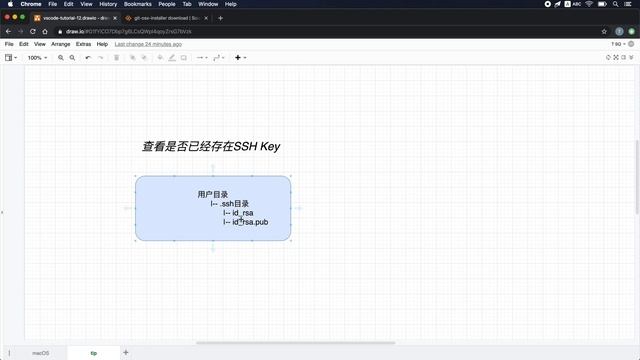Screen dimensions: 640x360
Task: Click the left connection arrow of shape
Action: tap(127, 208)
